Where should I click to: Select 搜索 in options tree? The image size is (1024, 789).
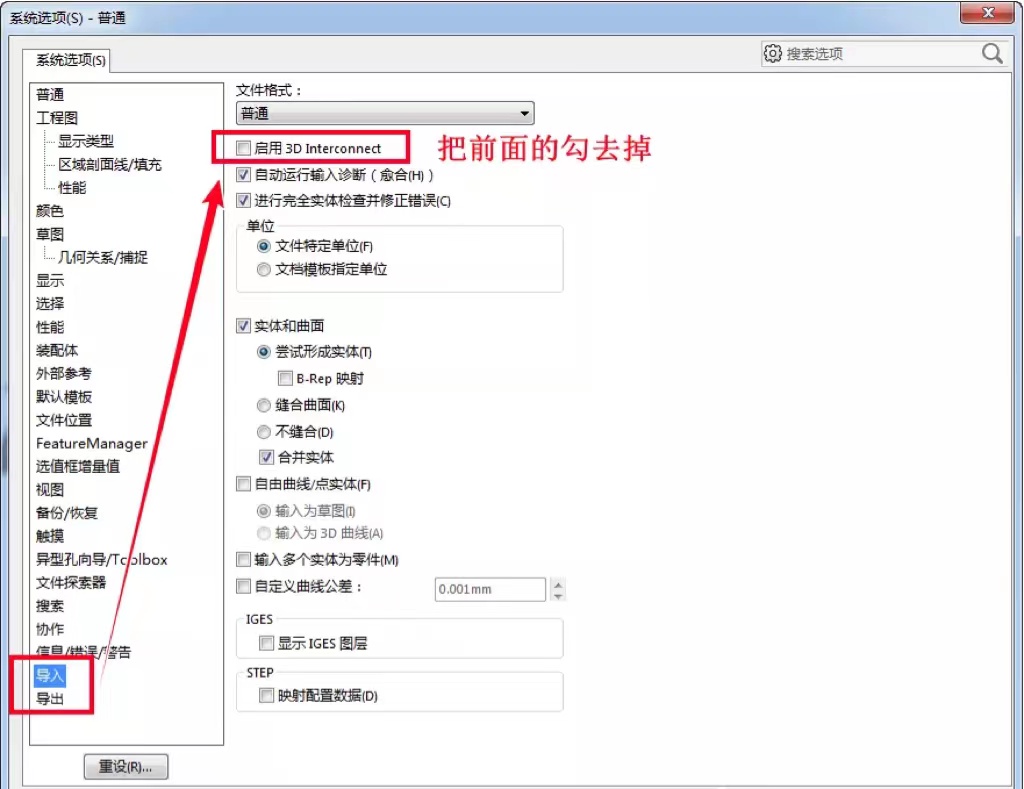point(50,606)
